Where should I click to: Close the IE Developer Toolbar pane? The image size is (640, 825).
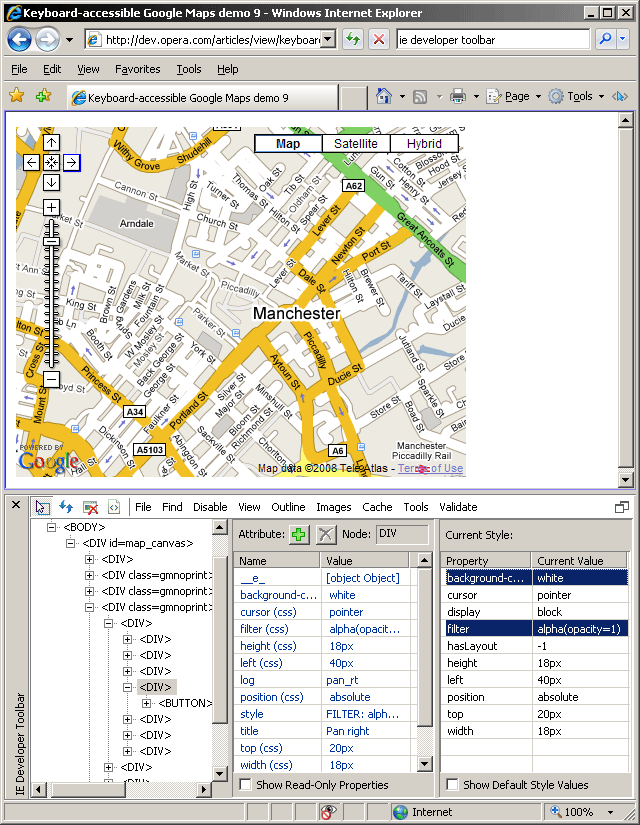(x=16, y=505)
